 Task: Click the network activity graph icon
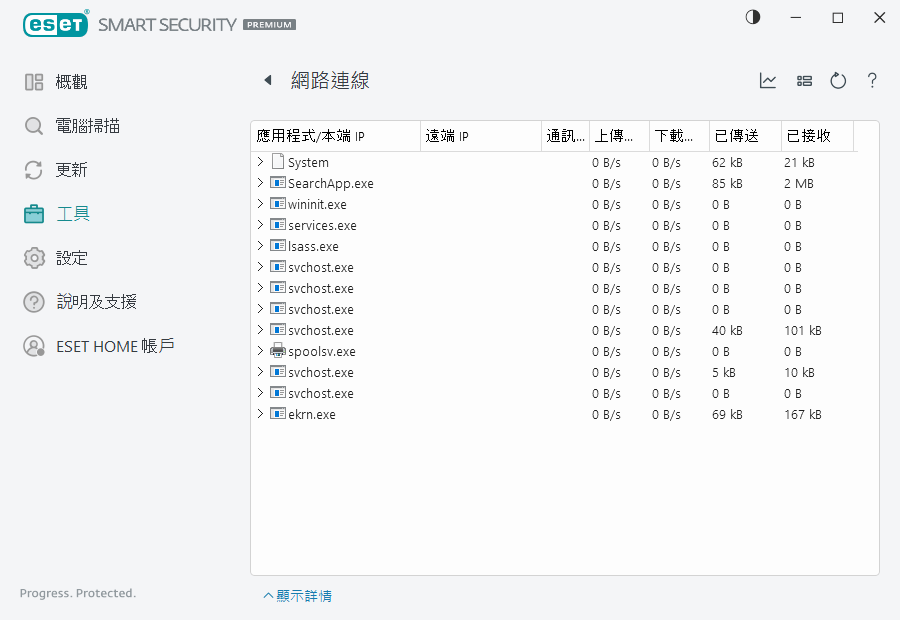pyautogui.click(x=768, y=81)
